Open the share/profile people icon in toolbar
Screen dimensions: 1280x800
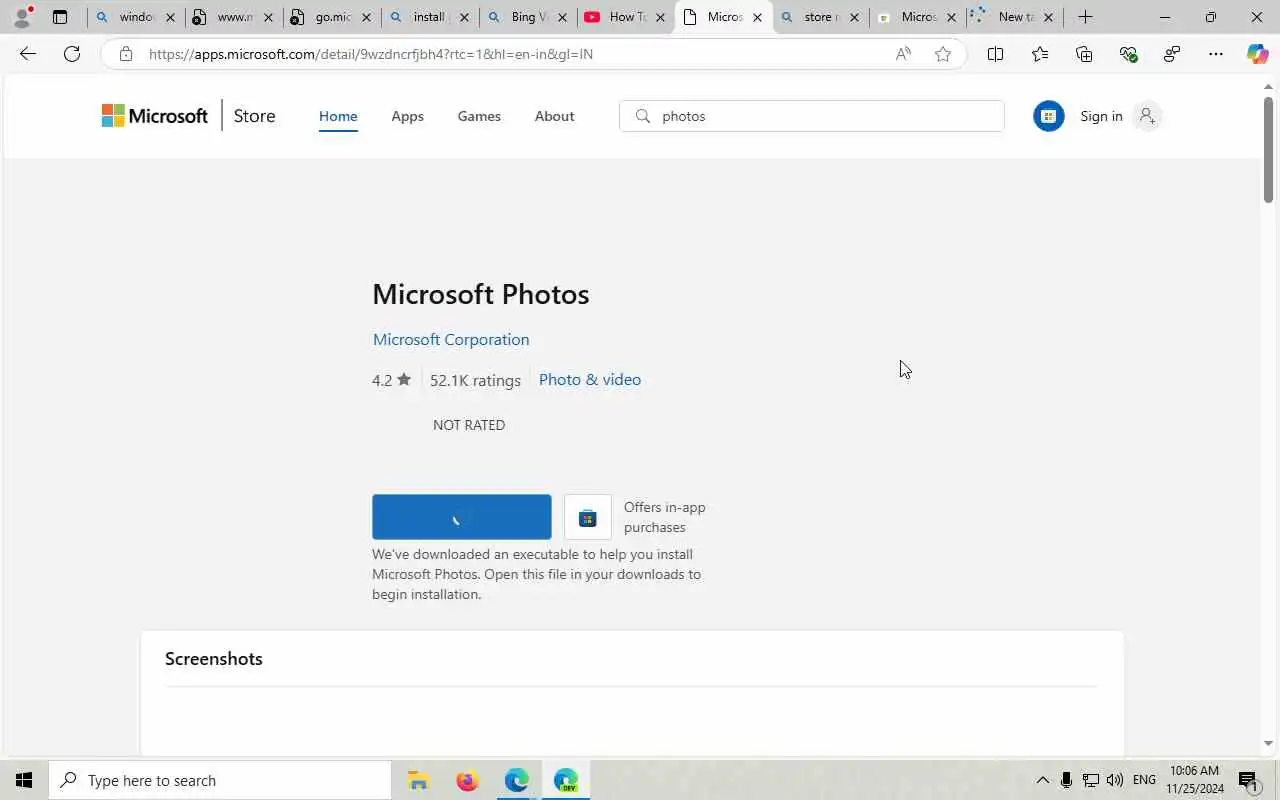(x=1172, y=54)
